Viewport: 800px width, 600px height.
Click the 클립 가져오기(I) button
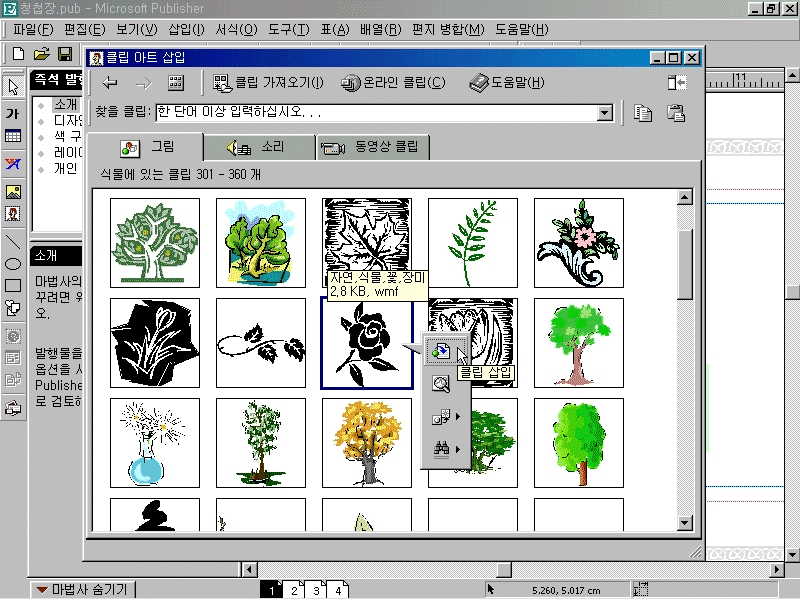tap(268, 83)
